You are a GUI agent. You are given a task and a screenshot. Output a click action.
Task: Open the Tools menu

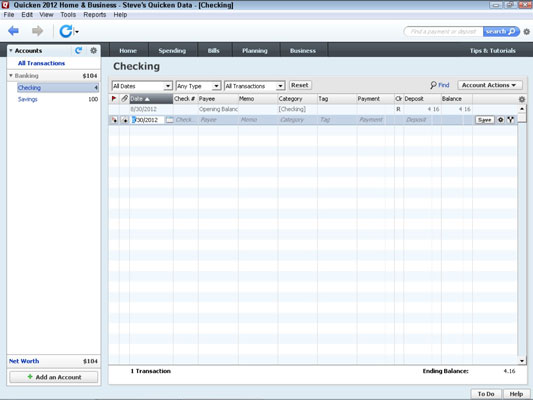coord(68,15)
